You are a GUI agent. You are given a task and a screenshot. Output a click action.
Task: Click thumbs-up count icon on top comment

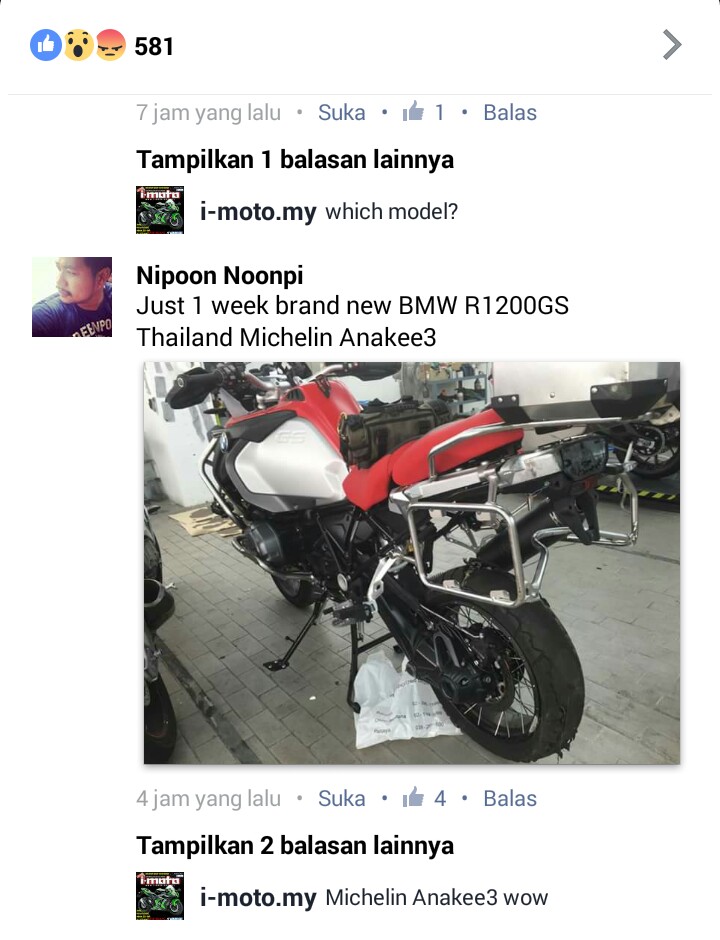413,112
